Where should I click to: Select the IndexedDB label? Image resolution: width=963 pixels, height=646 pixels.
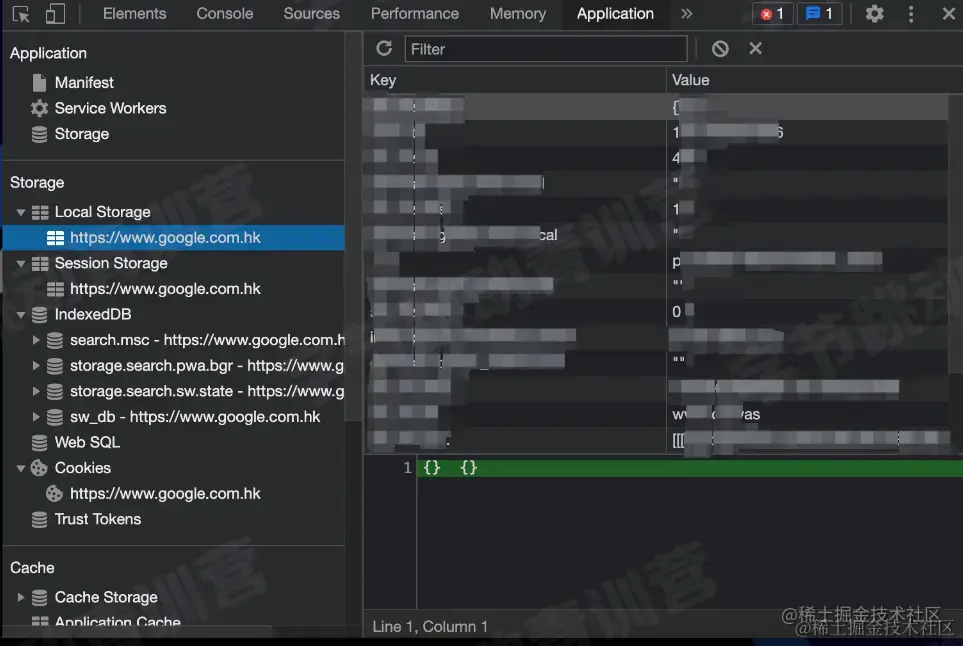93,314
